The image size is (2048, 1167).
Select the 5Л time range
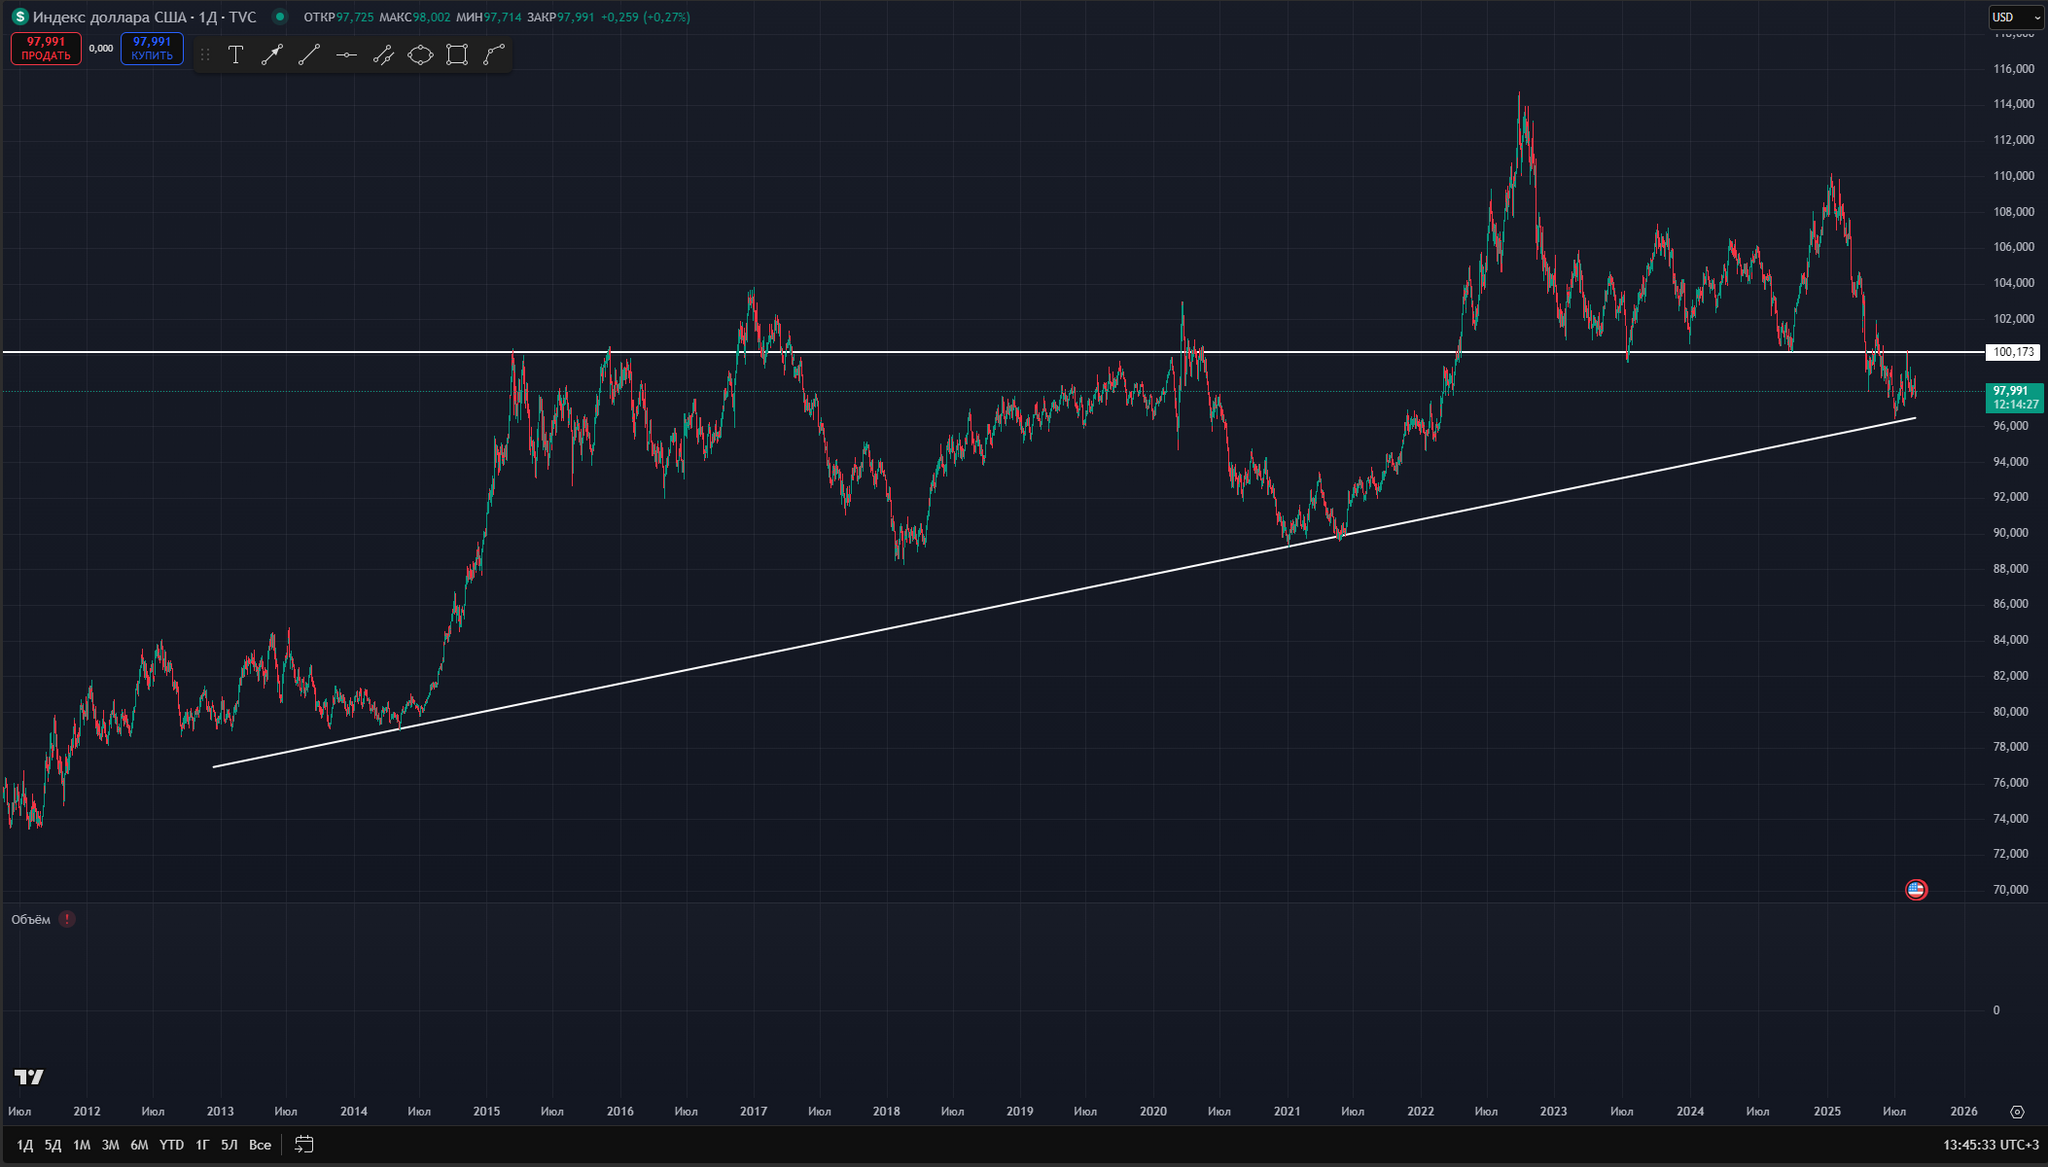pos(229,1144)
